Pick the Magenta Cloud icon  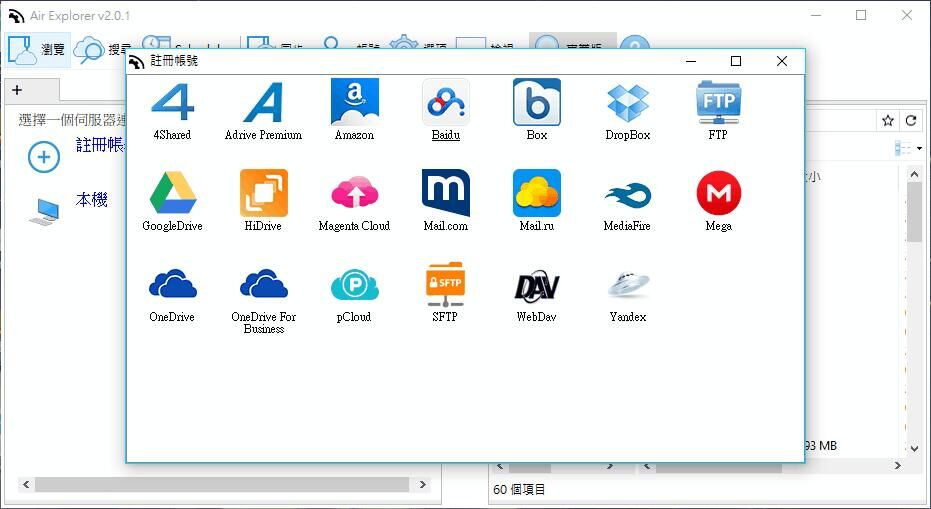[354, 194]
